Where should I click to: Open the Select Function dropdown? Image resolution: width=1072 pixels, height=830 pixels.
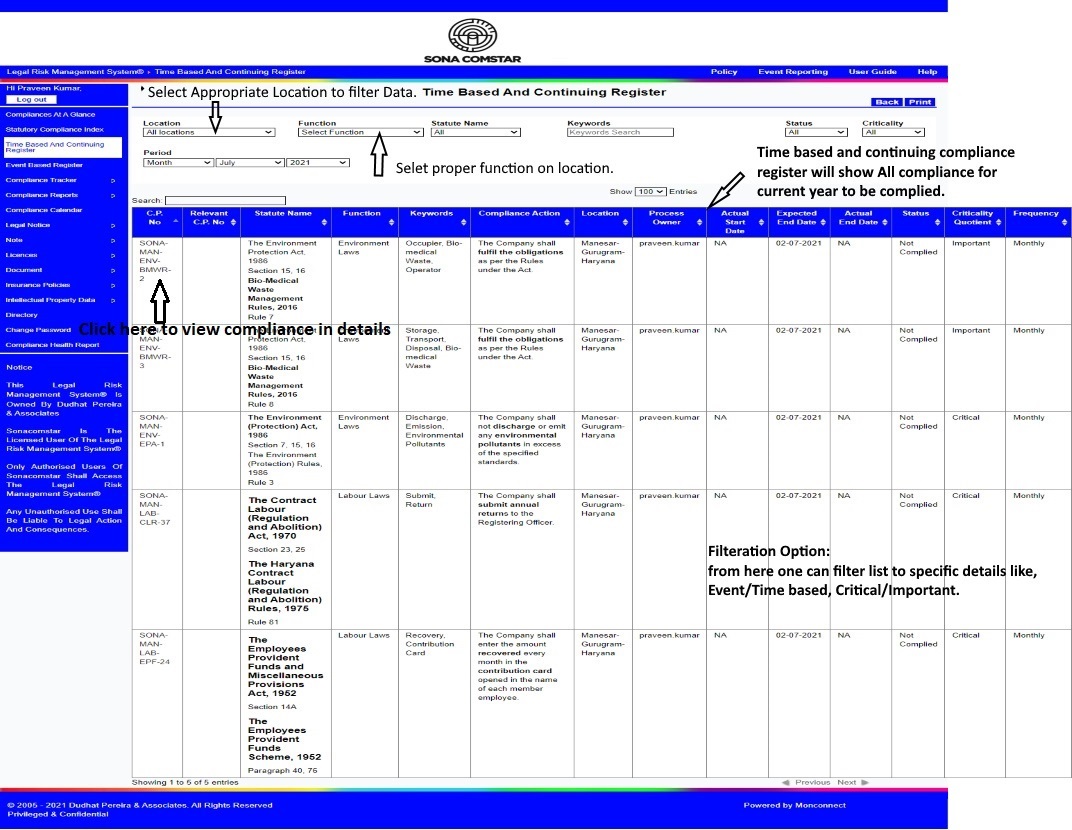pos(361,132)
